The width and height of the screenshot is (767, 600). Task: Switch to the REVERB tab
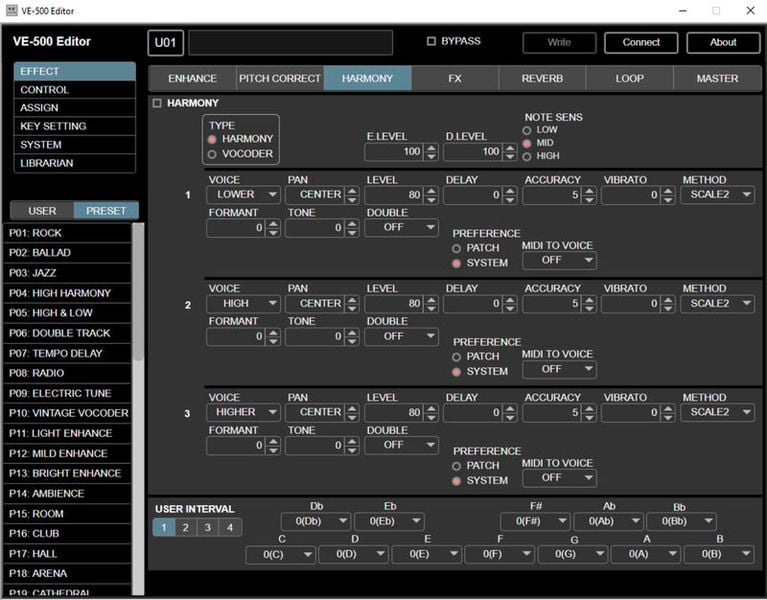(x=542, y=78)
